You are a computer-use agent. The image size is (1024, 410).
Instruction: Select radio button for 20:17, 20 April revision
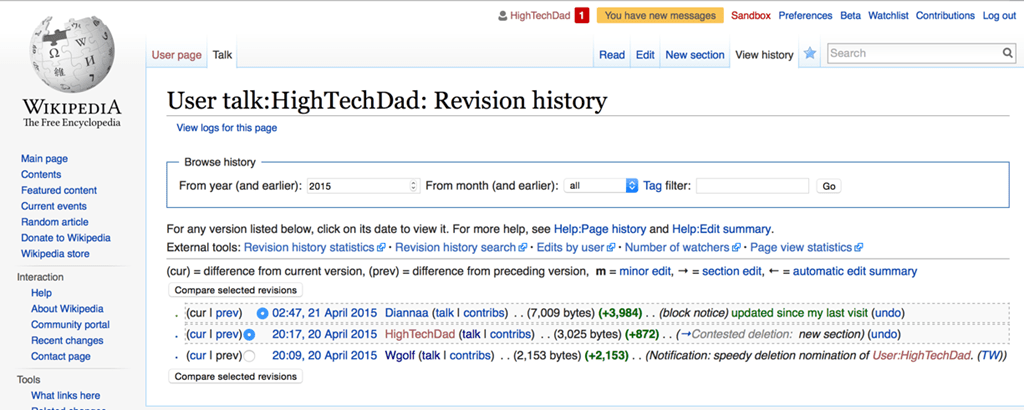[249, 335]
